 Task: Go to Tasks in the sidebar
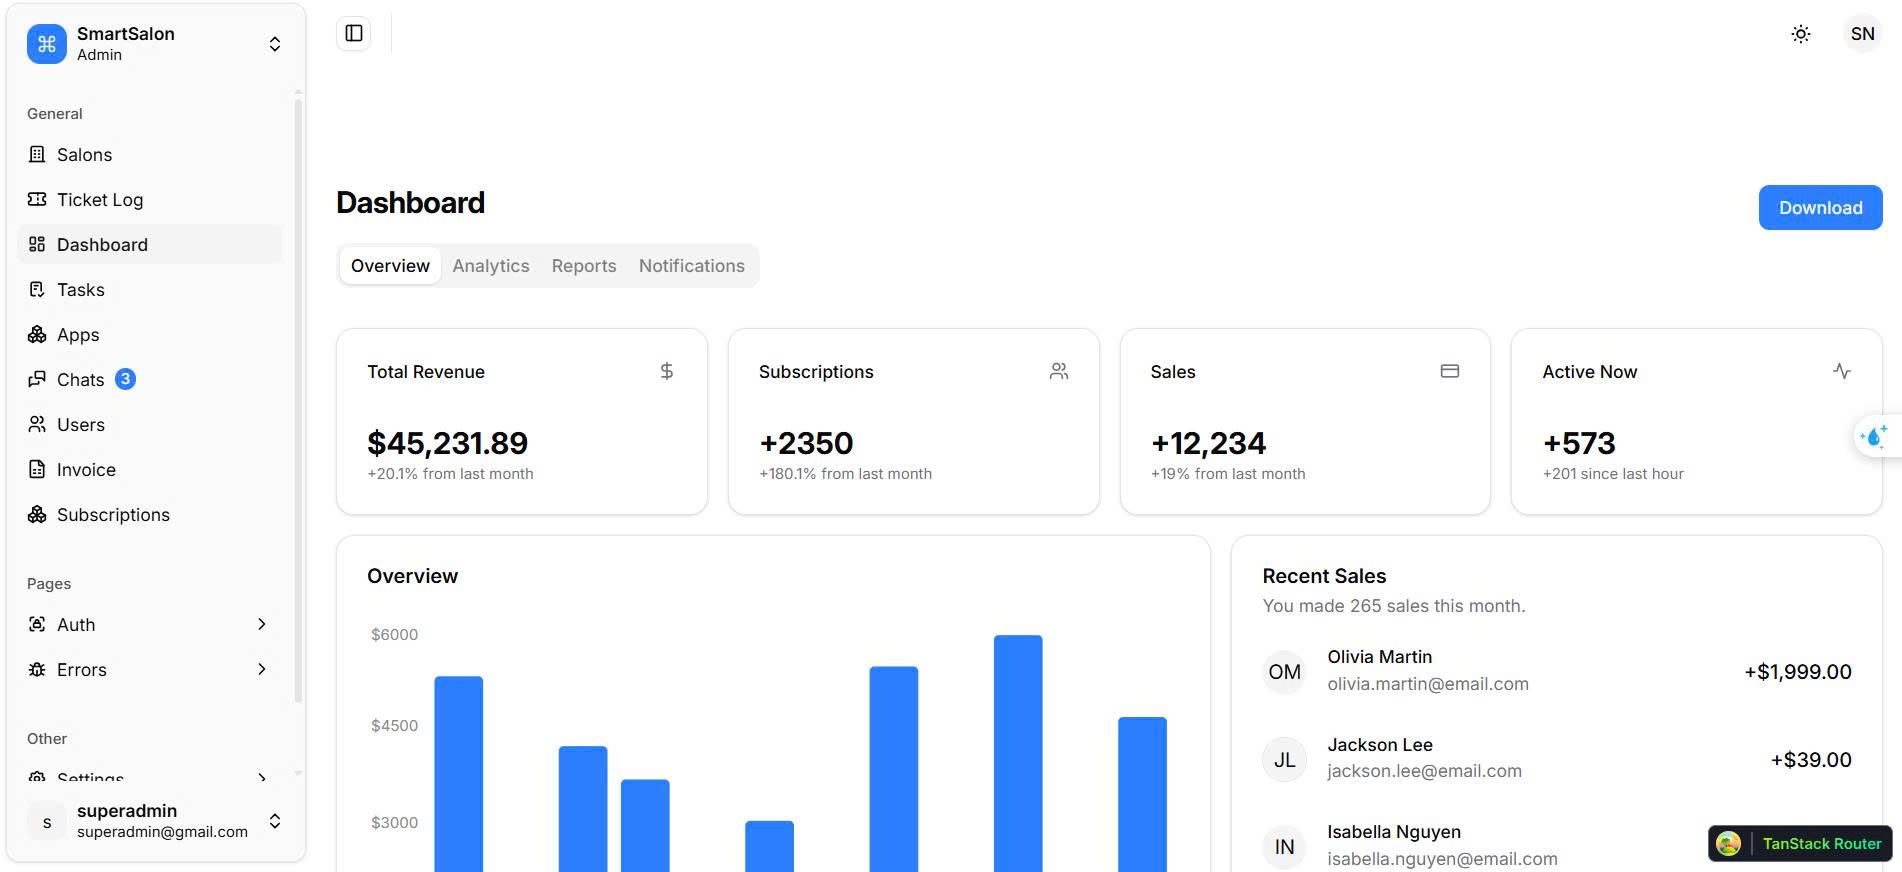(x=150, y=289)
